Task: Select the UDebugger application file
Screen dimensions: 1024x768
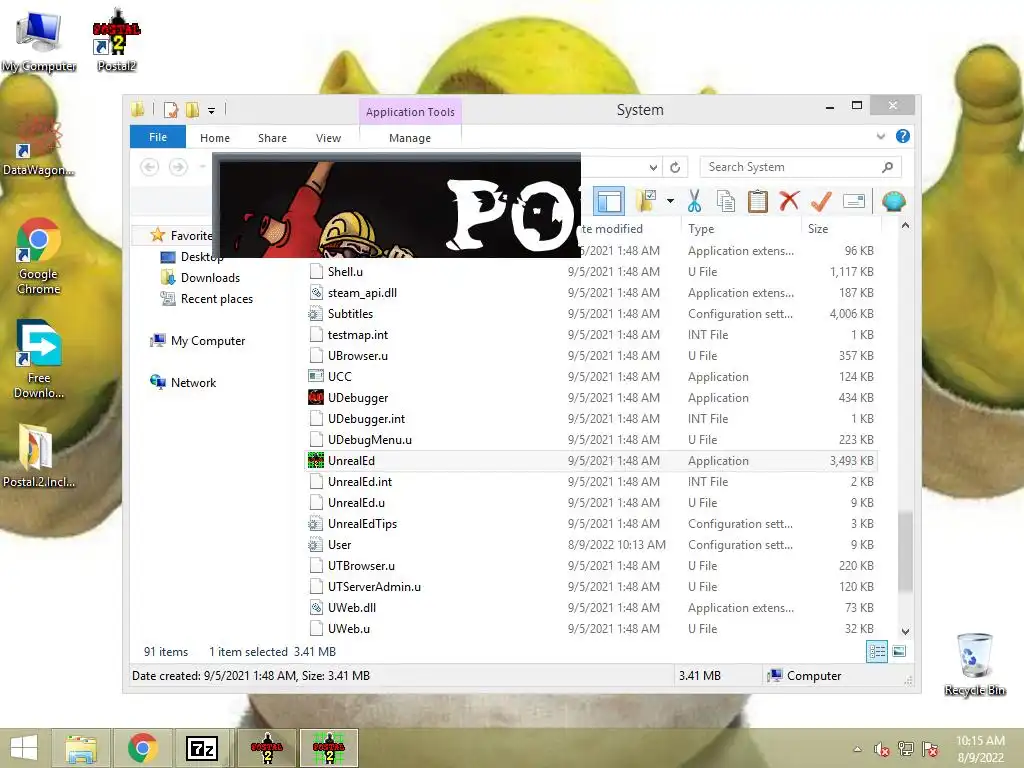Action: pos(591,398)
